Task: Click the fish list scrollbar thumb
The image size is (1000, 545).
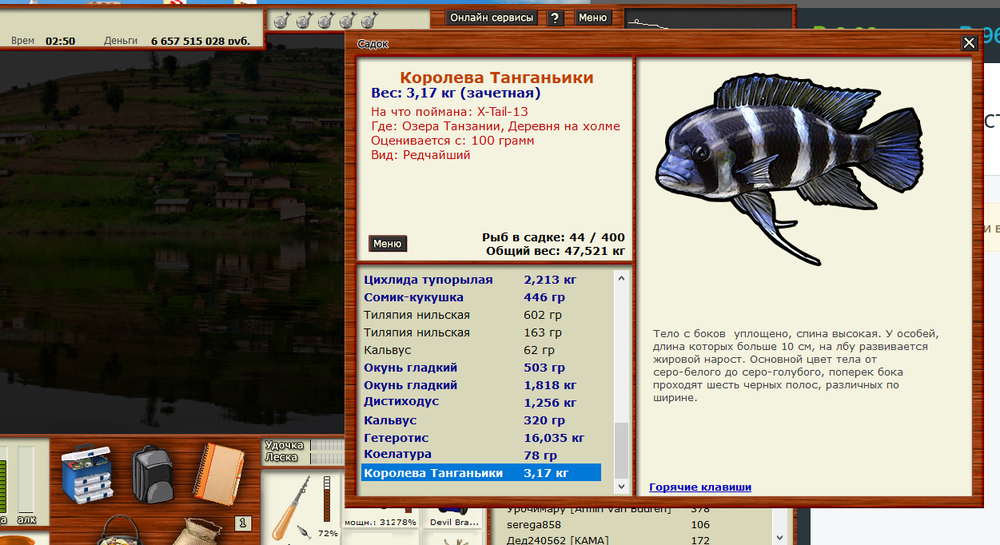Action: click(621, 449)
